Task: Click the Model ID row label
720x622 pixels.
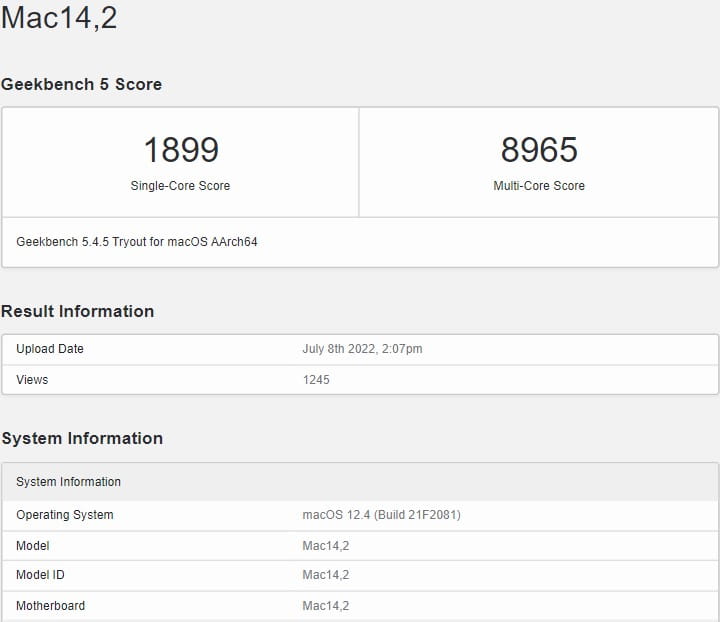Action: coord(40,575)
